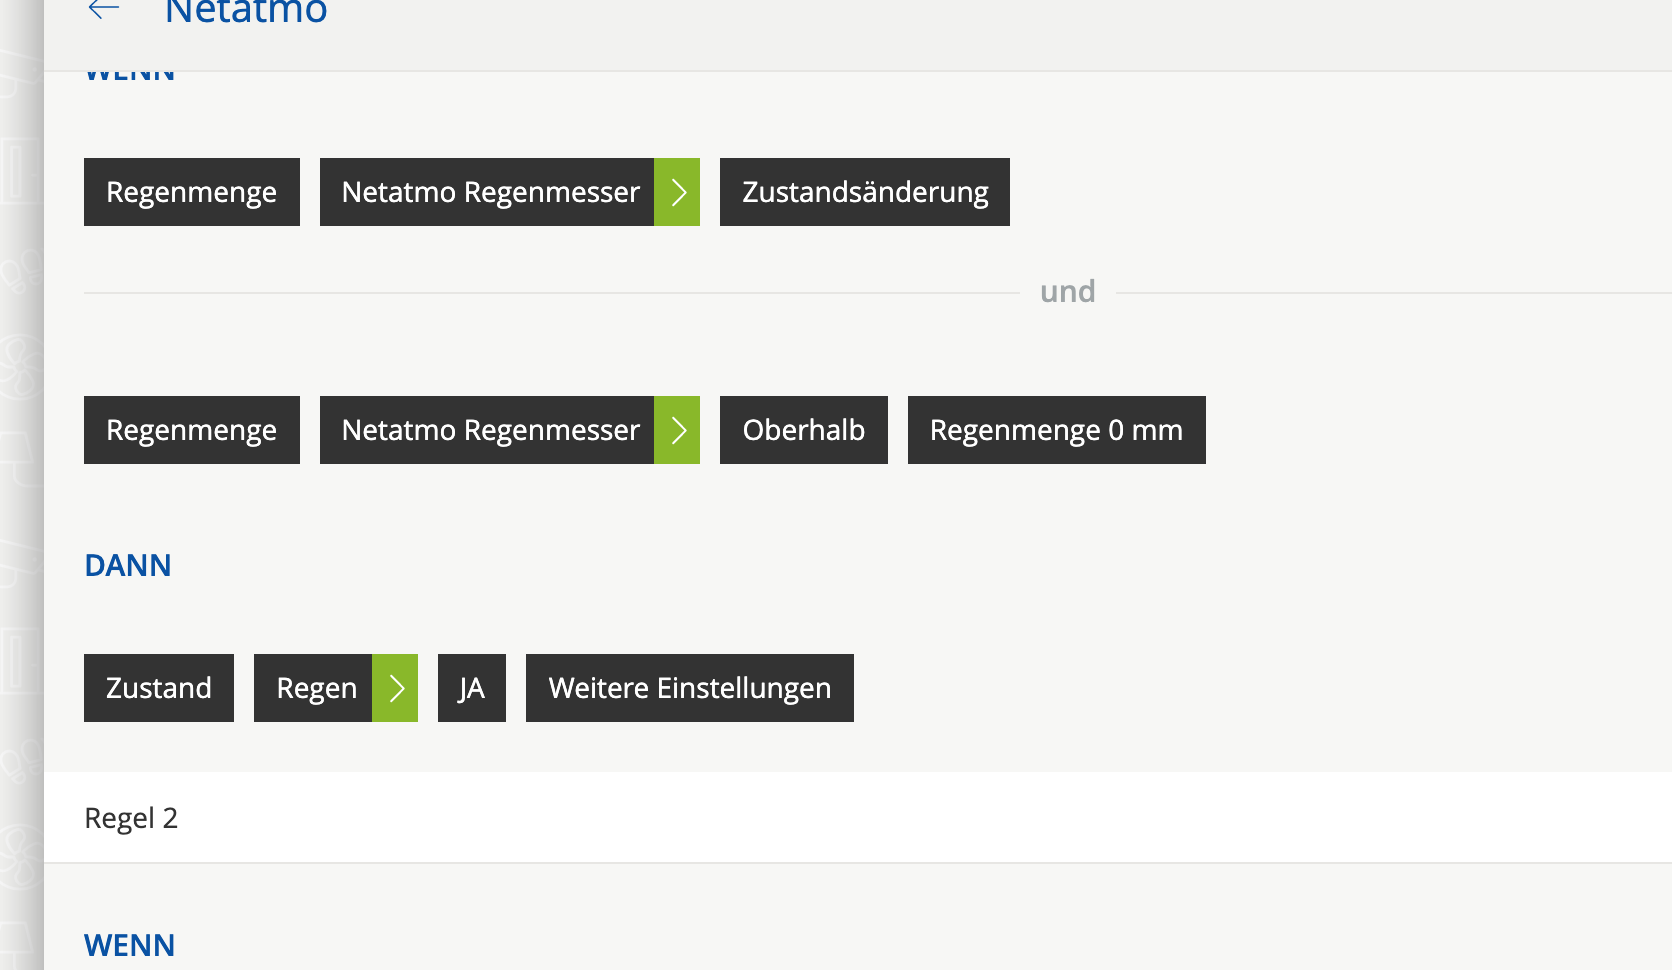Click the DANN section heading

pyautogui.click(x=128, y=566)
